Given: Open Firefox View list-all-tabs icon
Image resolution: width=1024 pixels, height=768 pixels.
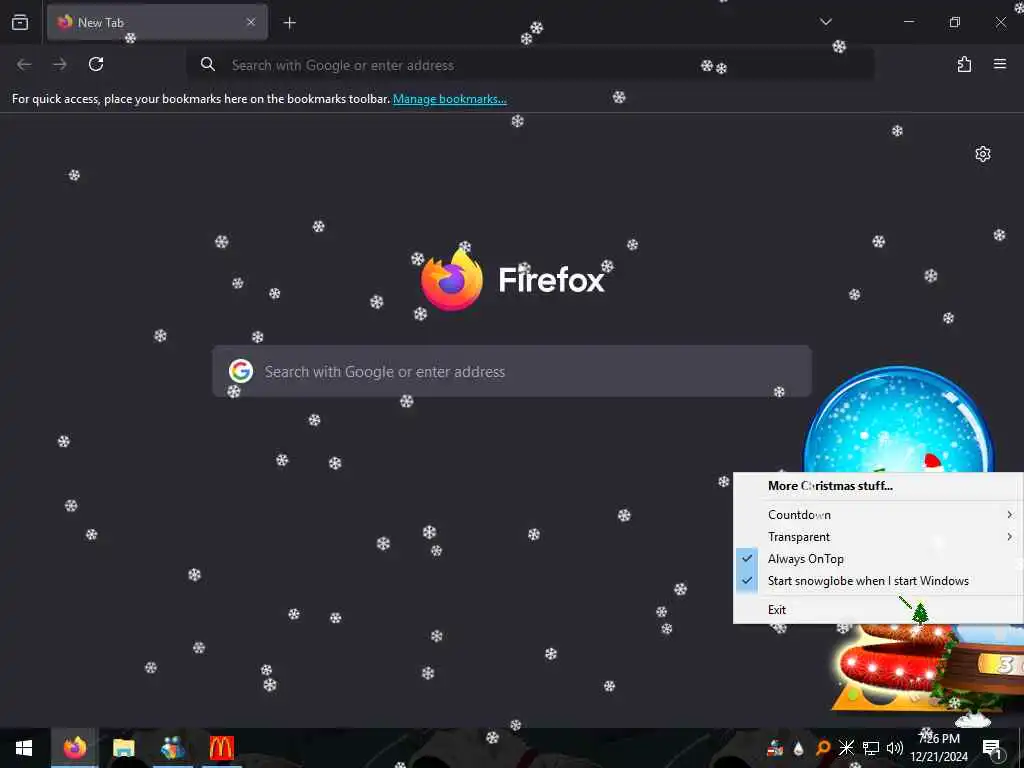Looking at the screenshot, I should (20, 22).
